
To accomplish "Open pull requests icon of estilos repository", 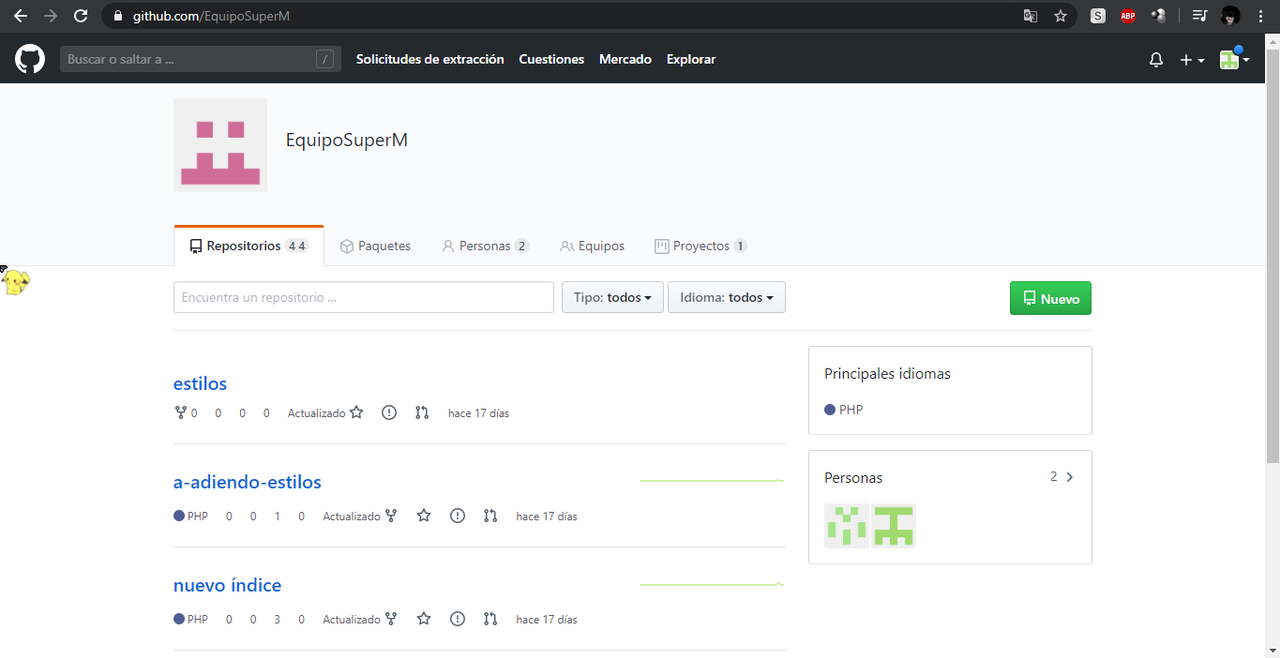I will point(422,413).
